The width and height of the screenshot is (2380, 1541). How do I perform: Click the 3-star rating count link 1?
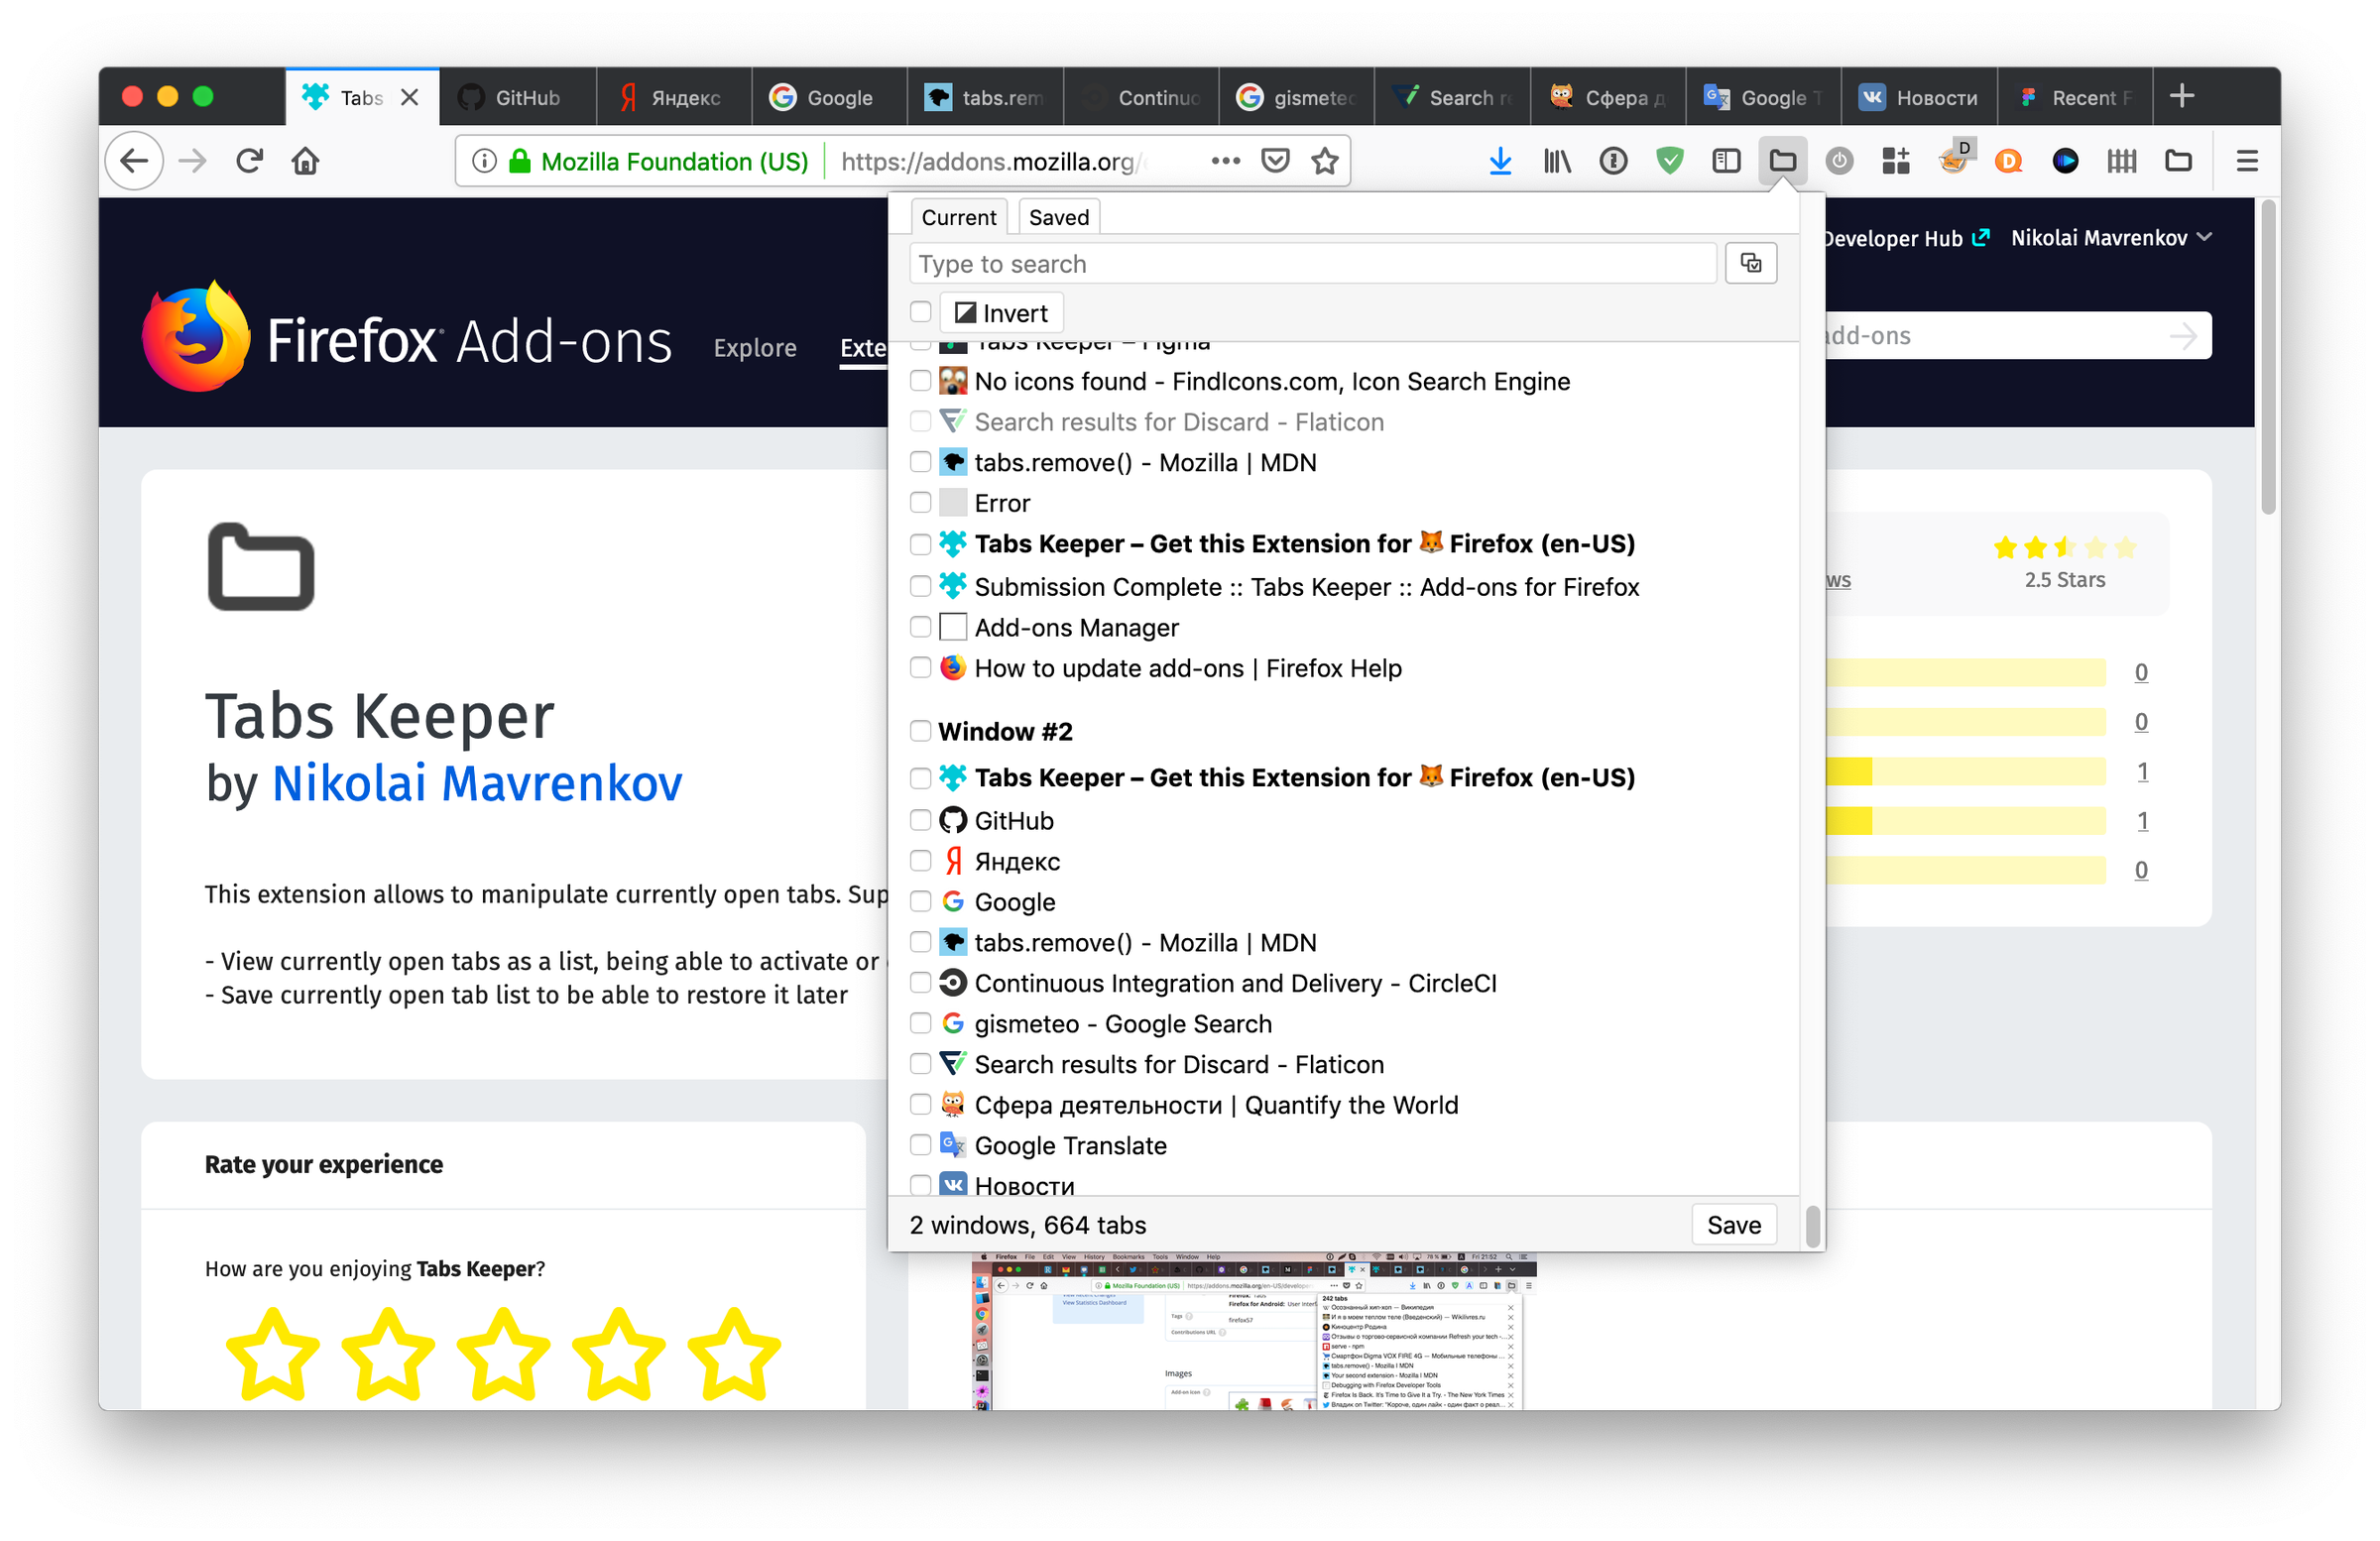(2142, 771)
